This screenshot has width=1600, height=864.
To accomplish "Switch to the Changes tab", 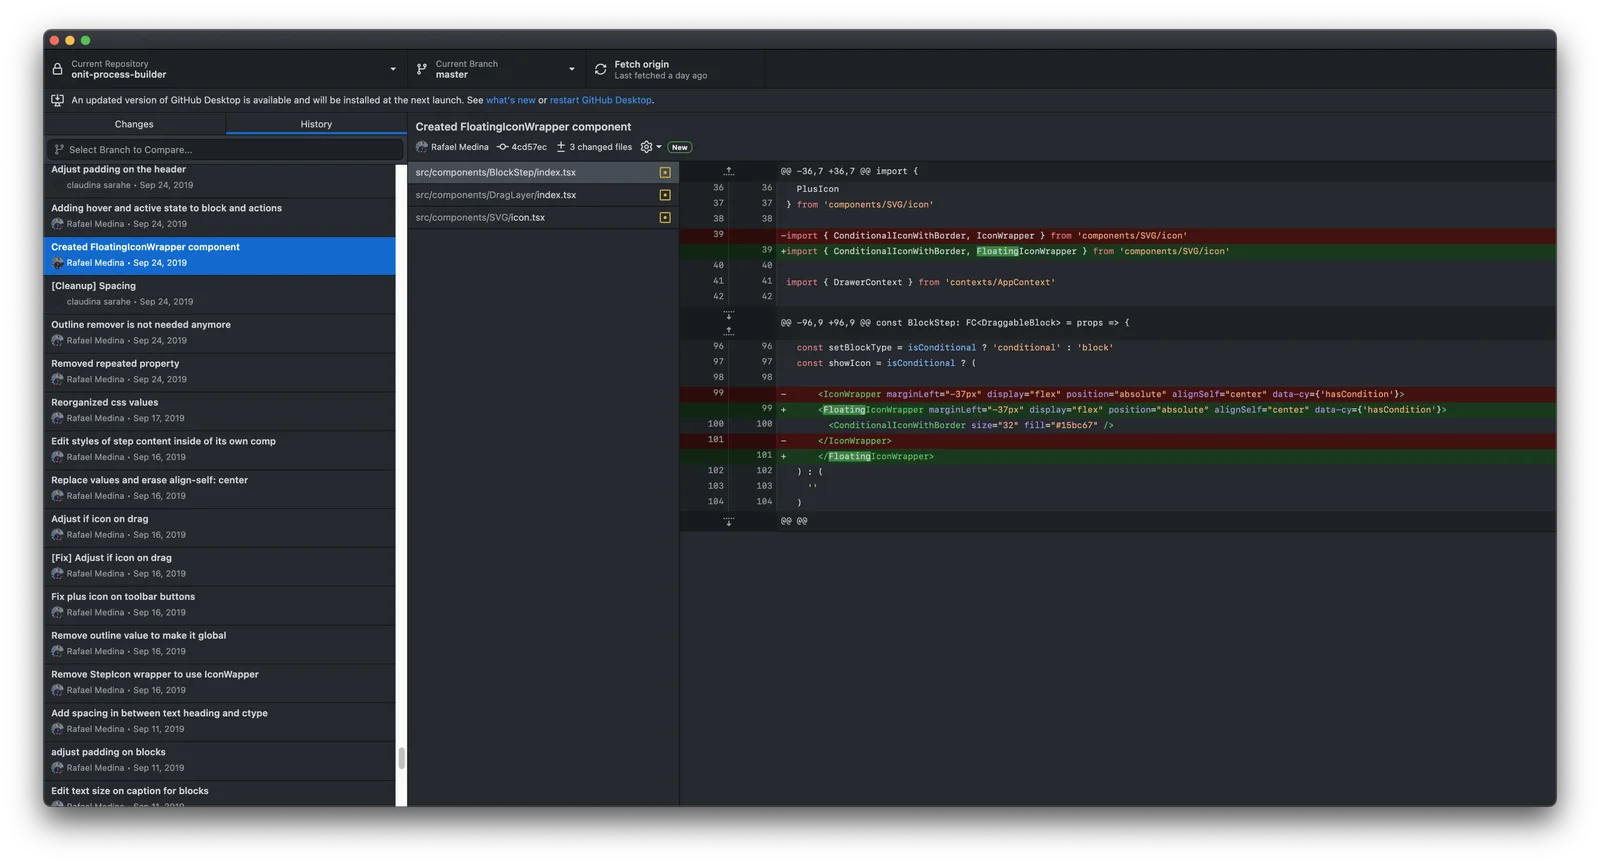I will (x=134, y=124).
